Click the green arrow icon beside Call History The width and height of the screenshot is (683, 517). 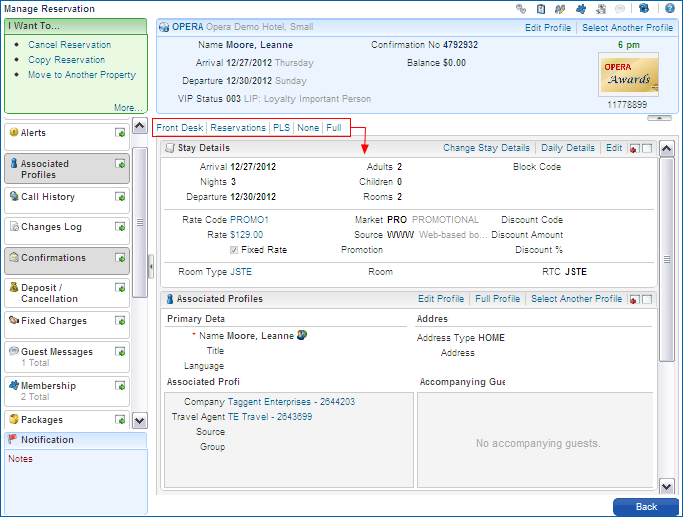120,197
